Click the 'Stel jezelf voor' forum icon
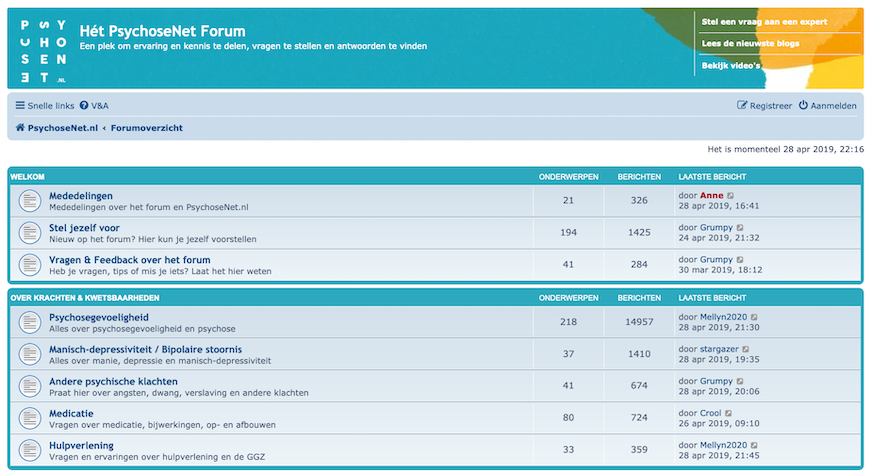Image resolution: width=872 pixels, height=473 pixels. pyautogui.click(x=30, y=233)
